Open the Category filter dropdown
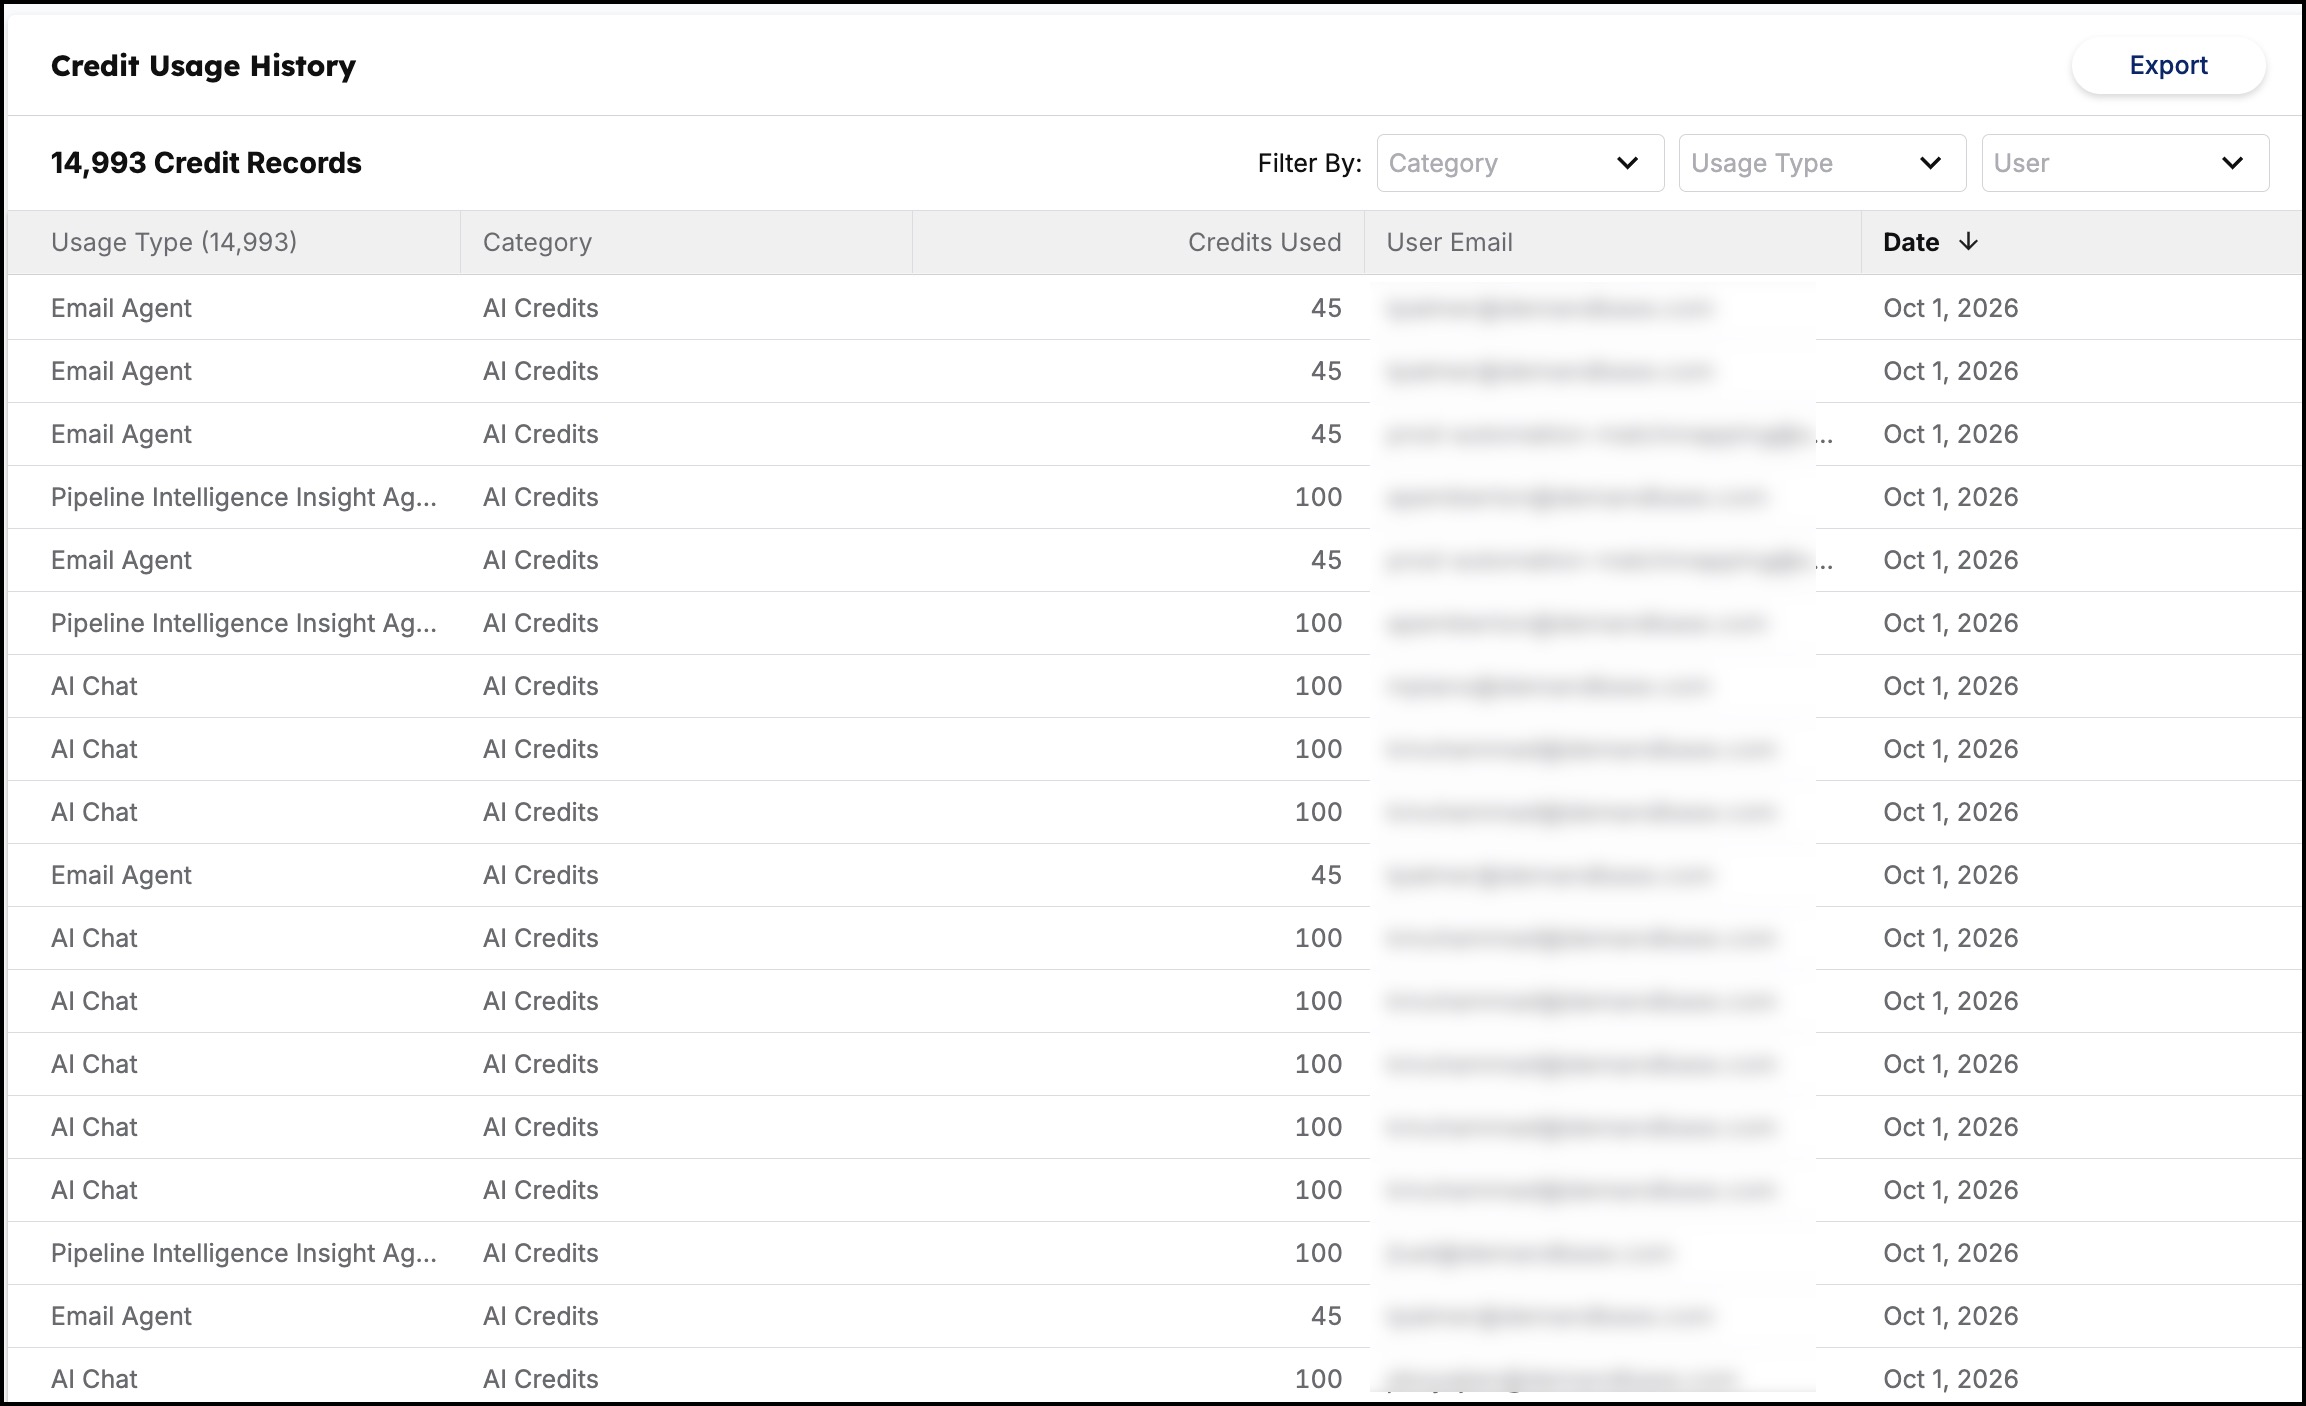The image size is (2306, 1406). [x=1520, y=163]
